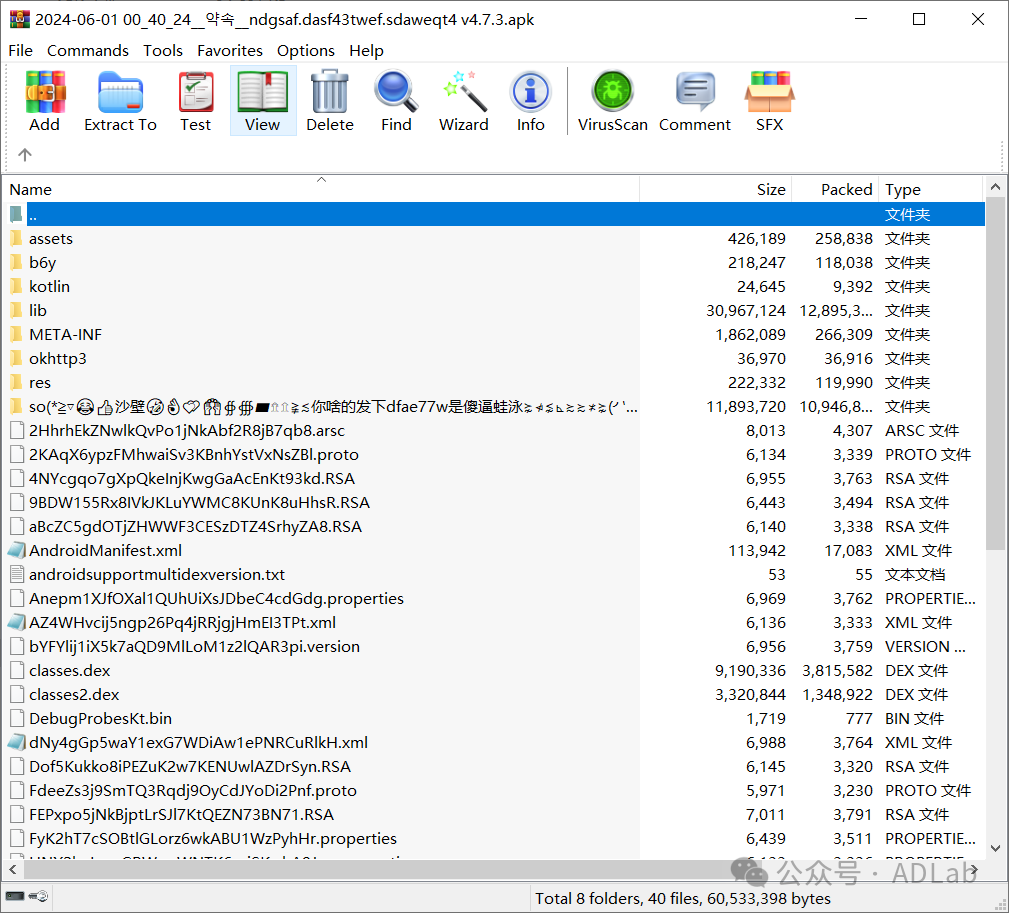Sort list by Type column header

[x=903, y=189]
